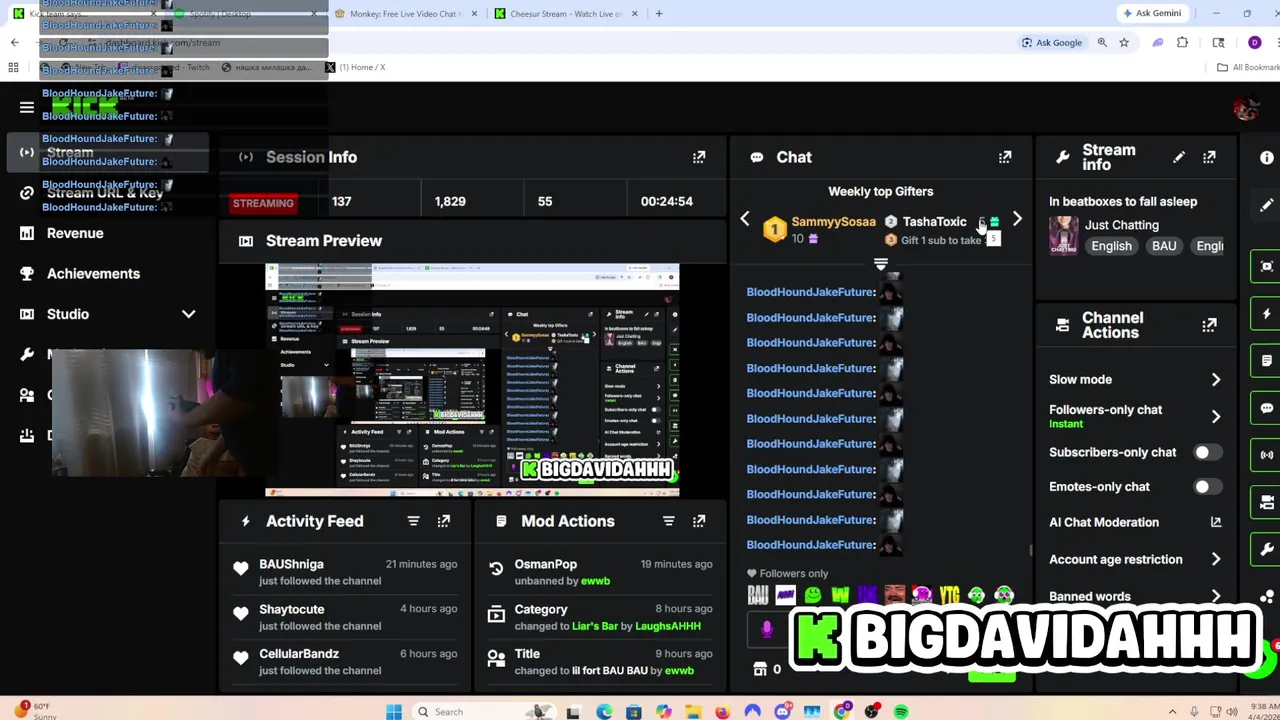Open AI Chat Moderation external link icon

pyautogui.click(x=1216, y=522)
